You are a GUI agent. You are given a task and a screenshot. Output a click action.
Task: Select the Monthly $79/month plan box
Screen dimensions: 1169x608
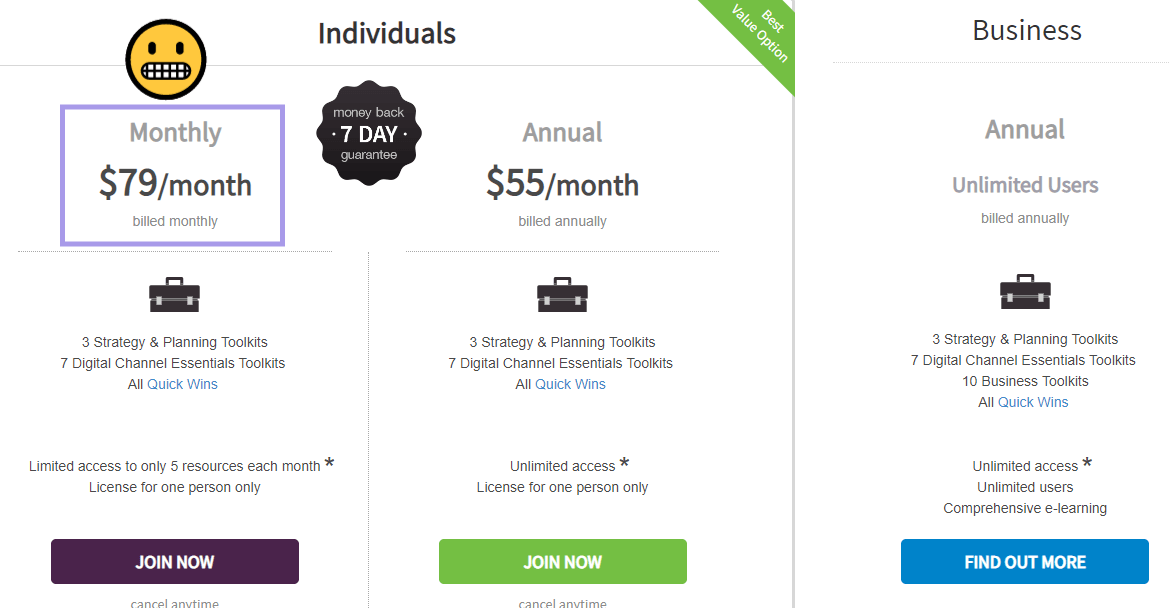click(172, 175)
